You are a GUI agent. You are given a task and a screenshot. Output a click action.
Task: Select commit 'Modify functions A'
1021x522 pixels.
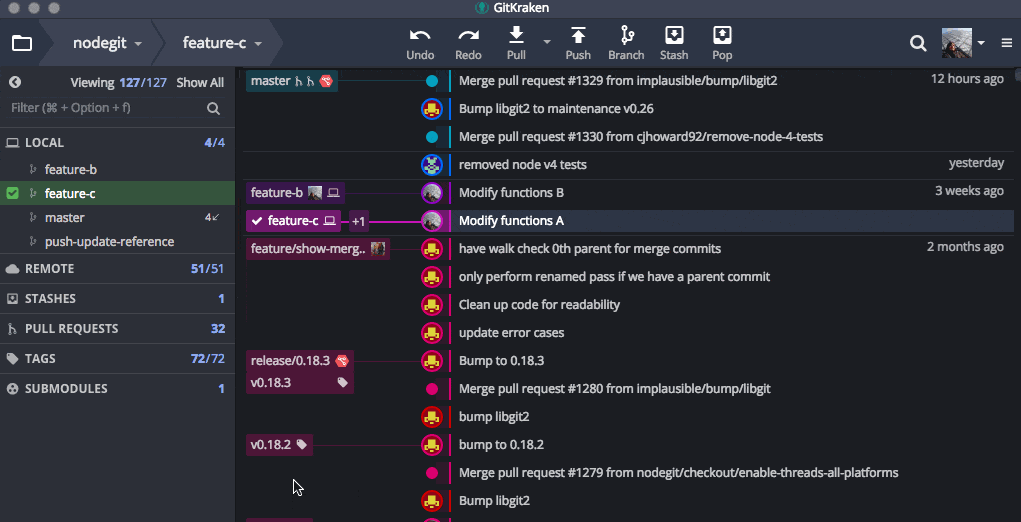(511, 221)
